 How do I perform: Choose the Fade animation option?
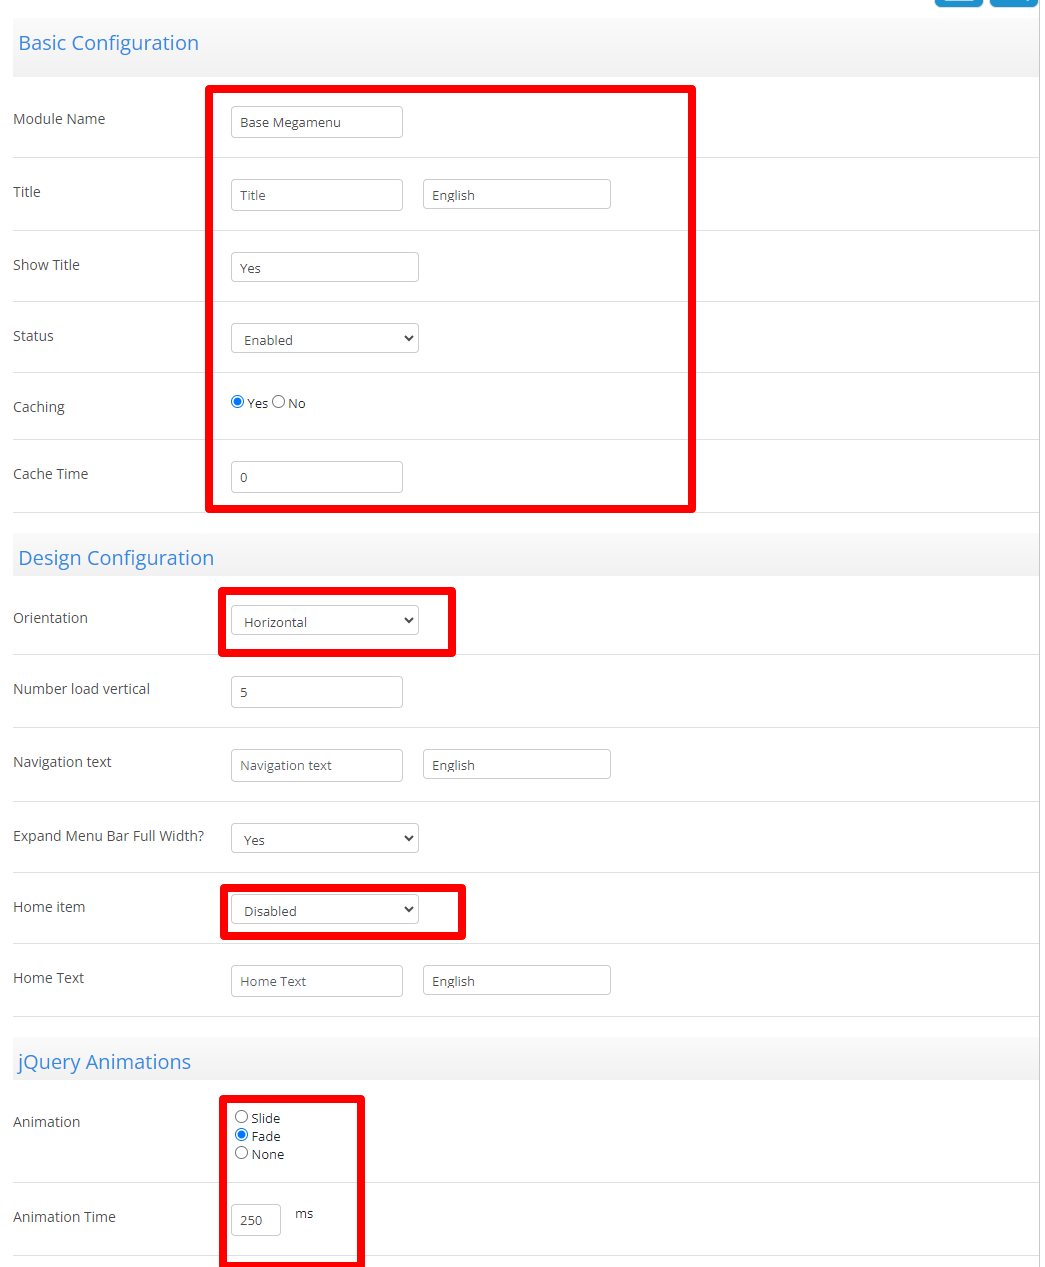click(x=242, y=1135)
